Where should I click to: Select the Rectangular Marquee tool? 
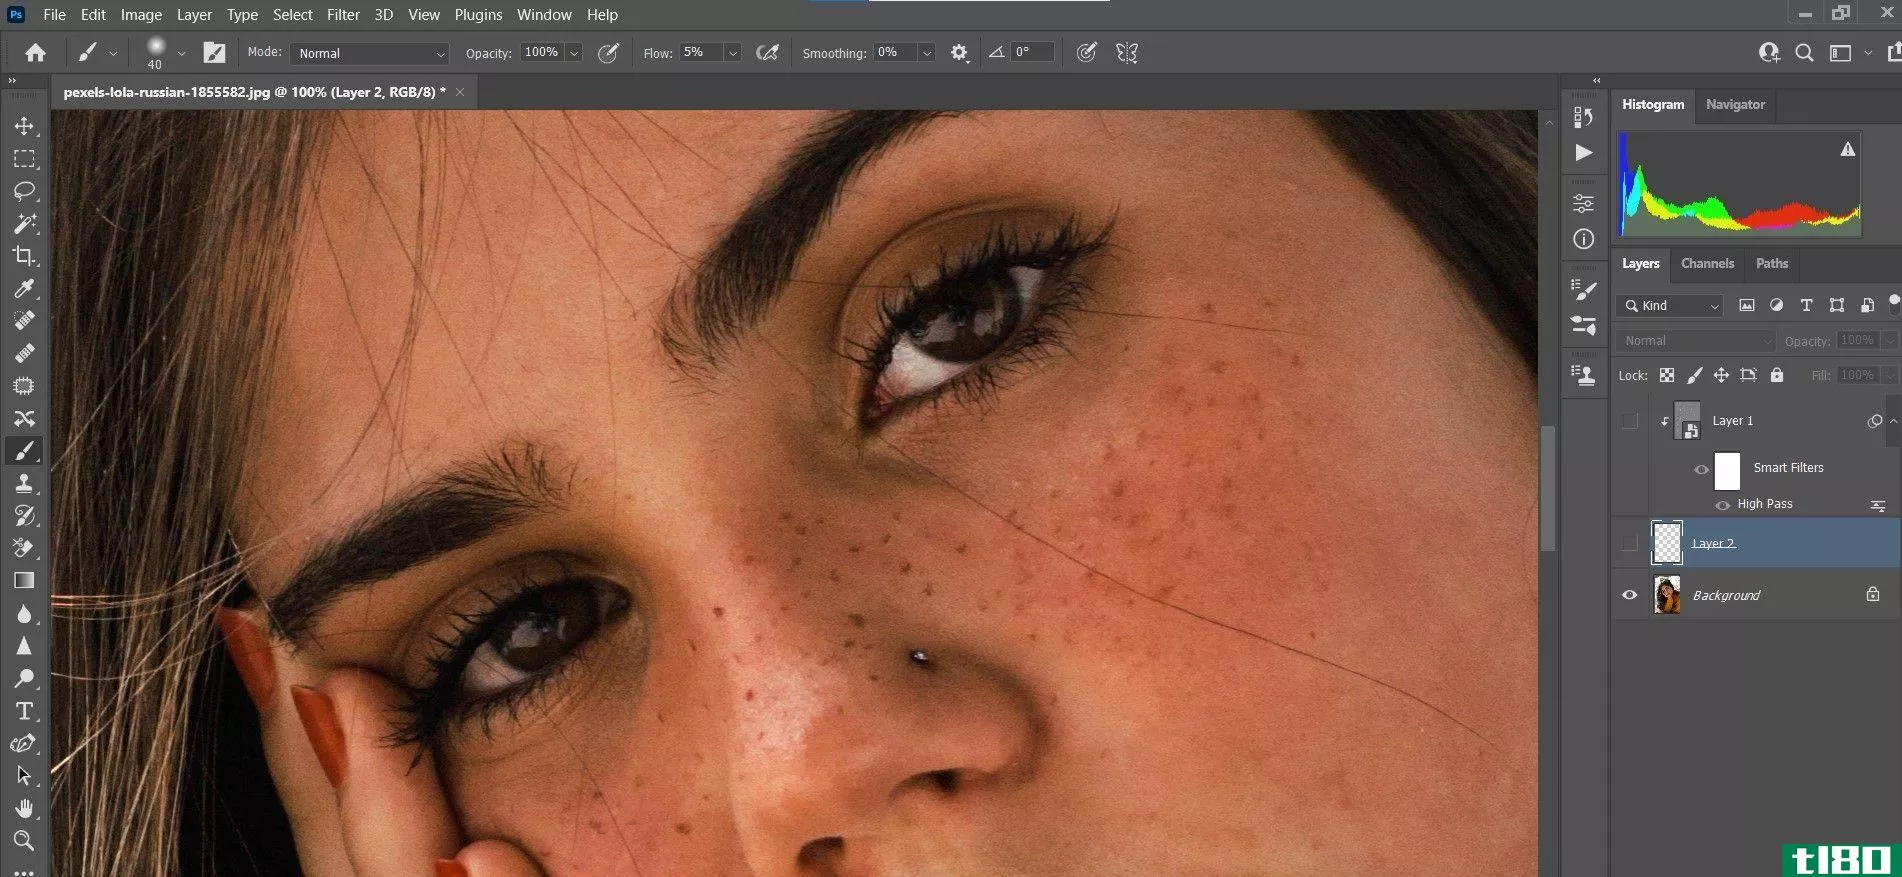[x=24, y=159]
